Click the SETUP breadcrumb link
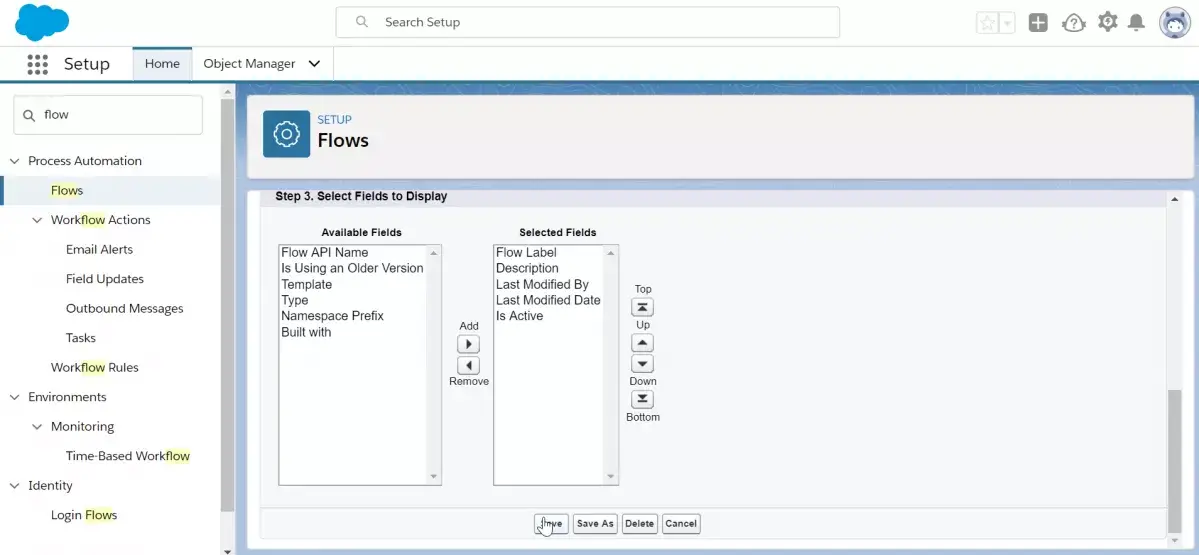The height and width of the screenshot is (555, 1199). pyautogui.click(x=334, y=119)
